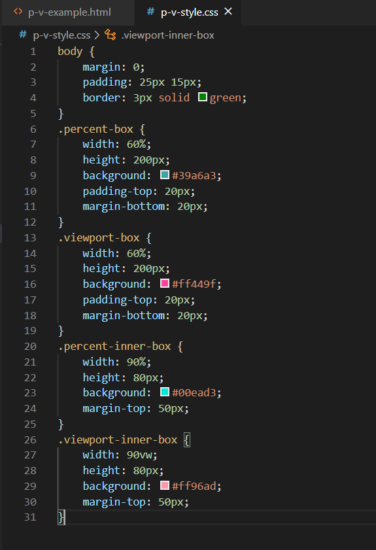Open the #ff449f pink color swatch
This screenshot has width=376, height=550.
(164, 283)
